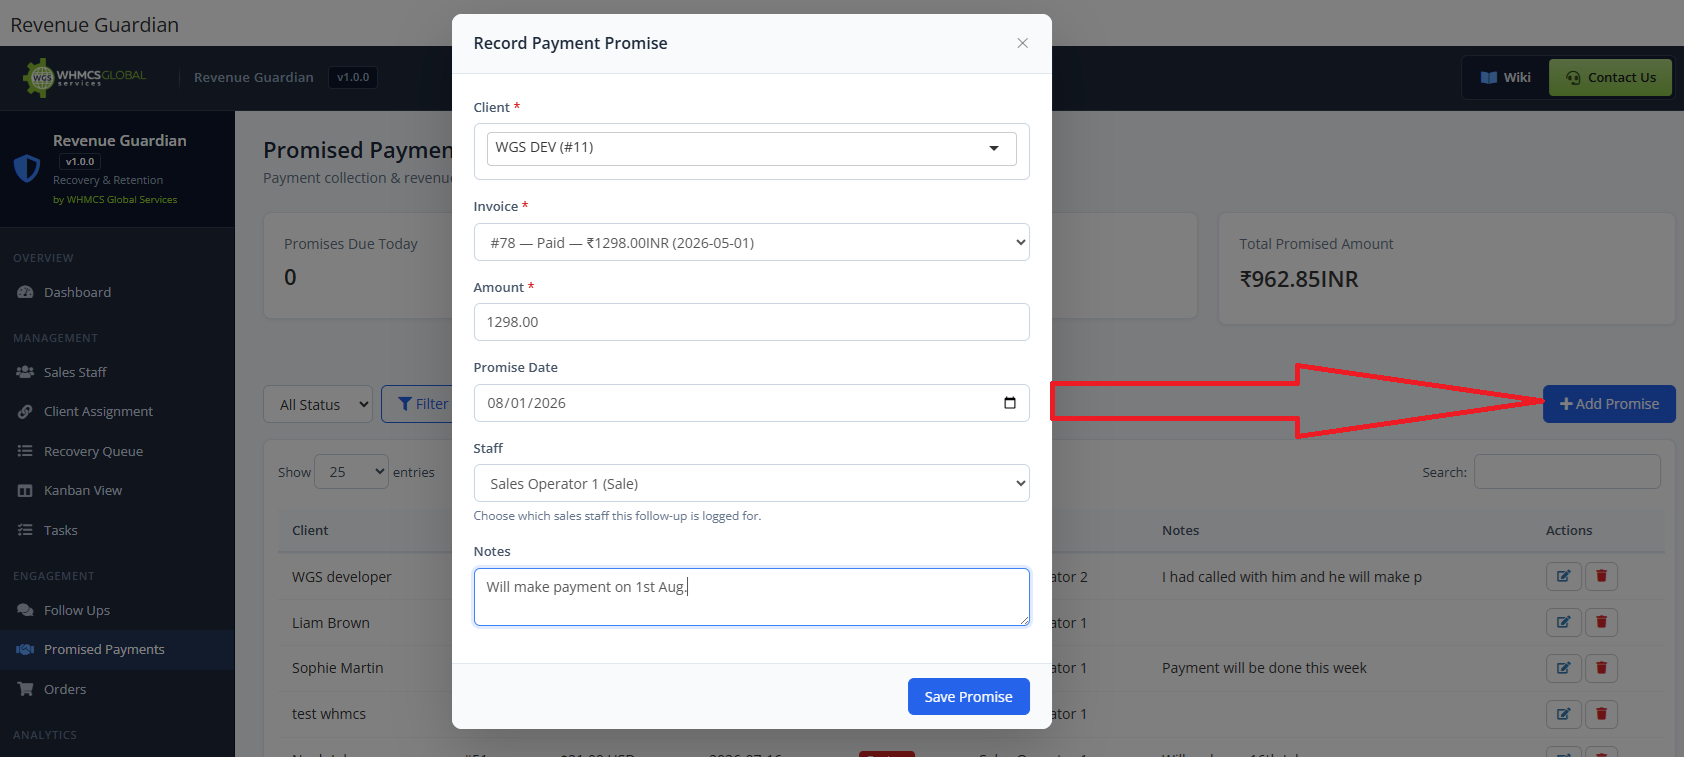Image resolution: width=1684 pixels, height=757 pixels.
Task: Open the Client WGS DEV dropdown
Action: pos(751,148)
